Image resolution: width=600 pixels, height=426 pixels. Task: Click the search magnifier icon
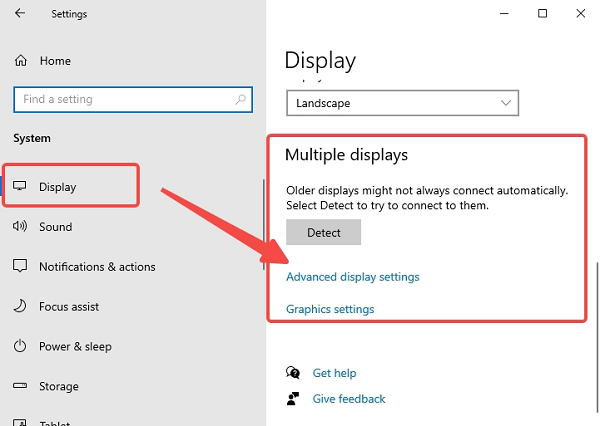coord(239,100)
